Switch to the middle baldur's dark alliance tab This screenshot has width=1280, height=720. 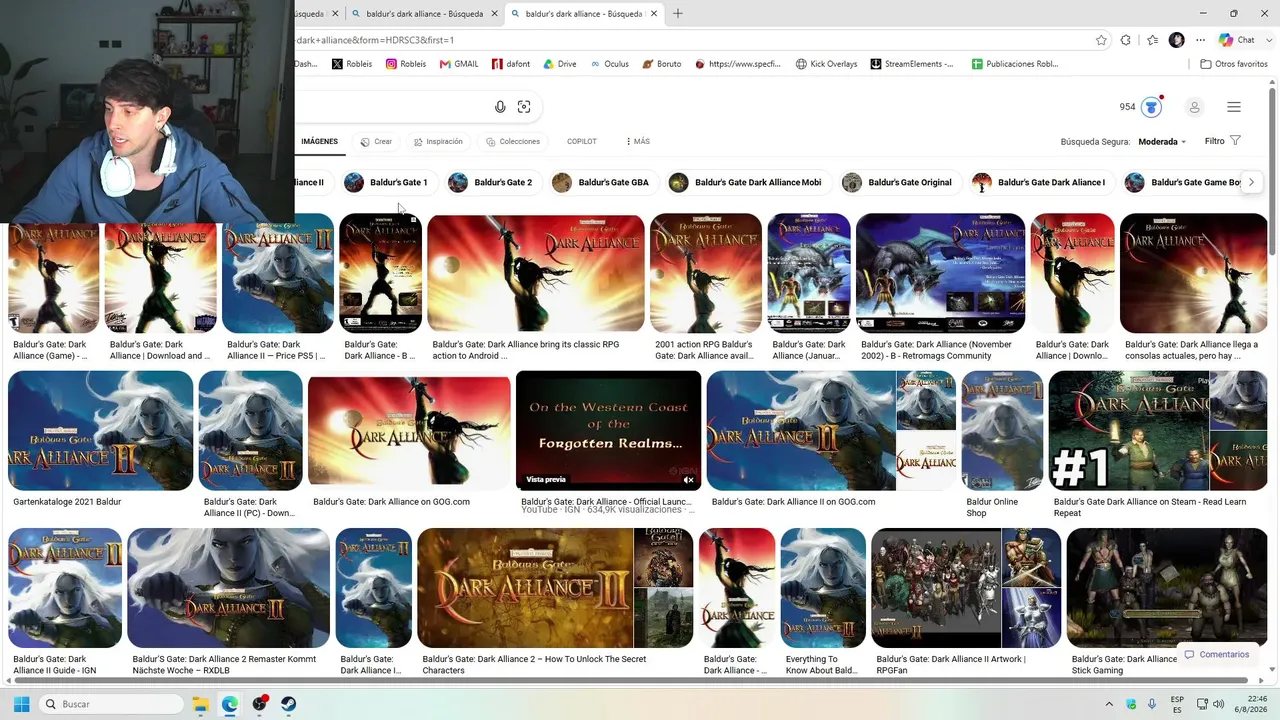424,14
